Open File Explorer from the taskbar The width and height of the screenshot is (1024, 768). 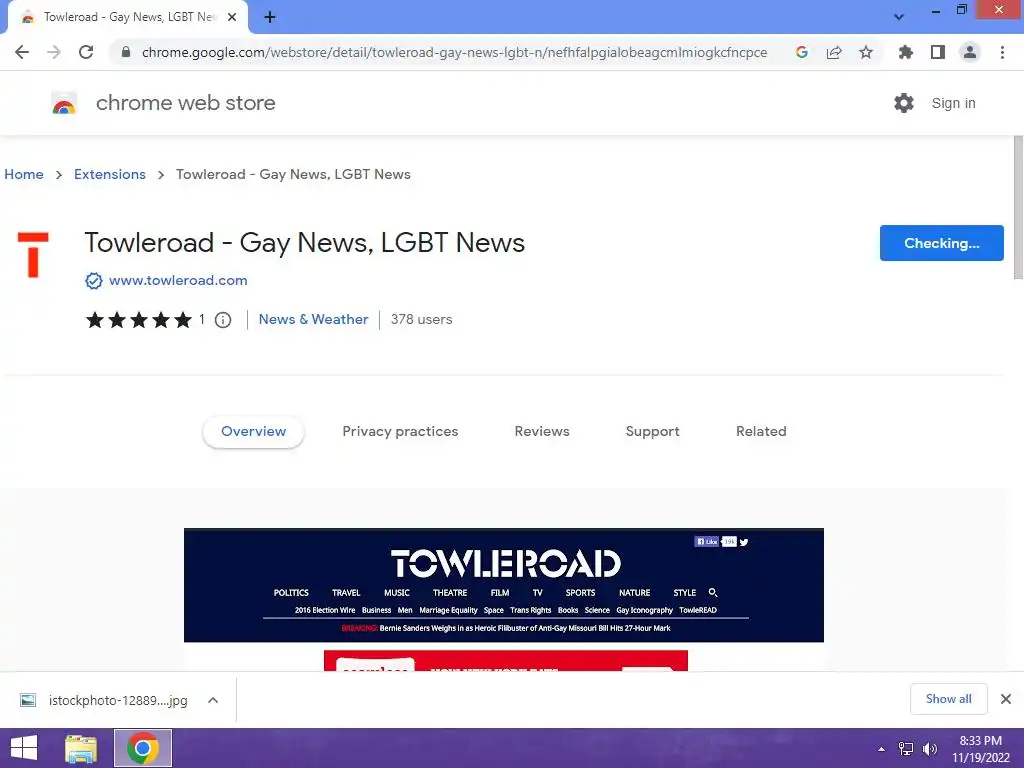coord(81,748)
